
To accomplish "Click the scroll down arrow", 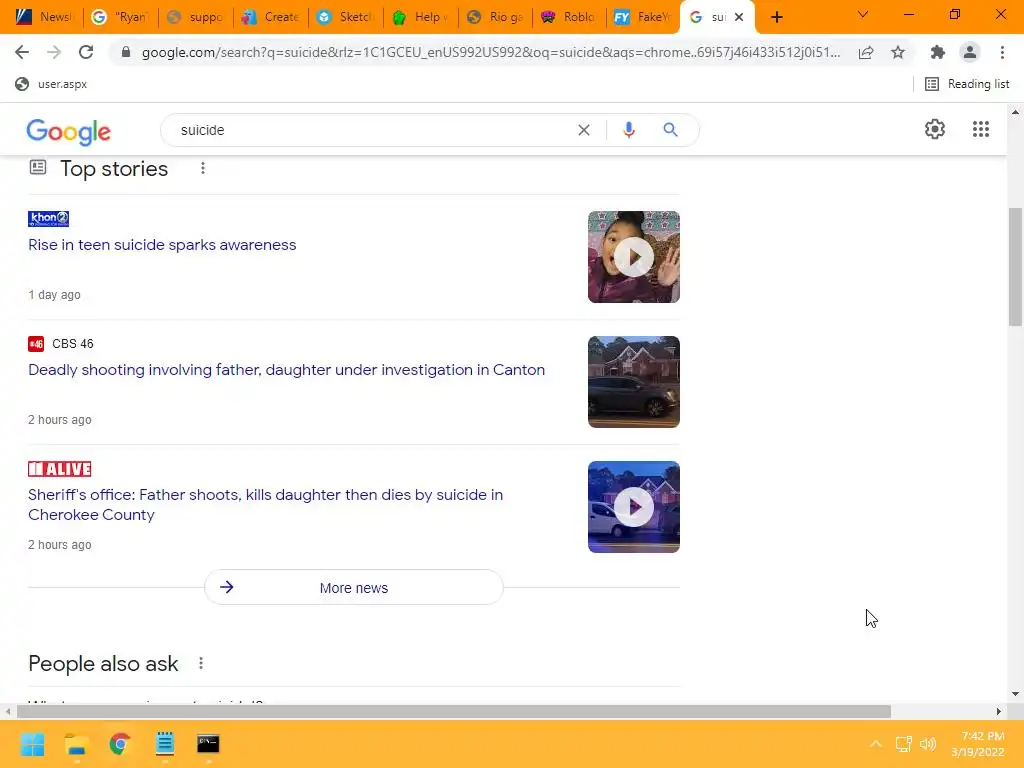I will point(1015,694).
